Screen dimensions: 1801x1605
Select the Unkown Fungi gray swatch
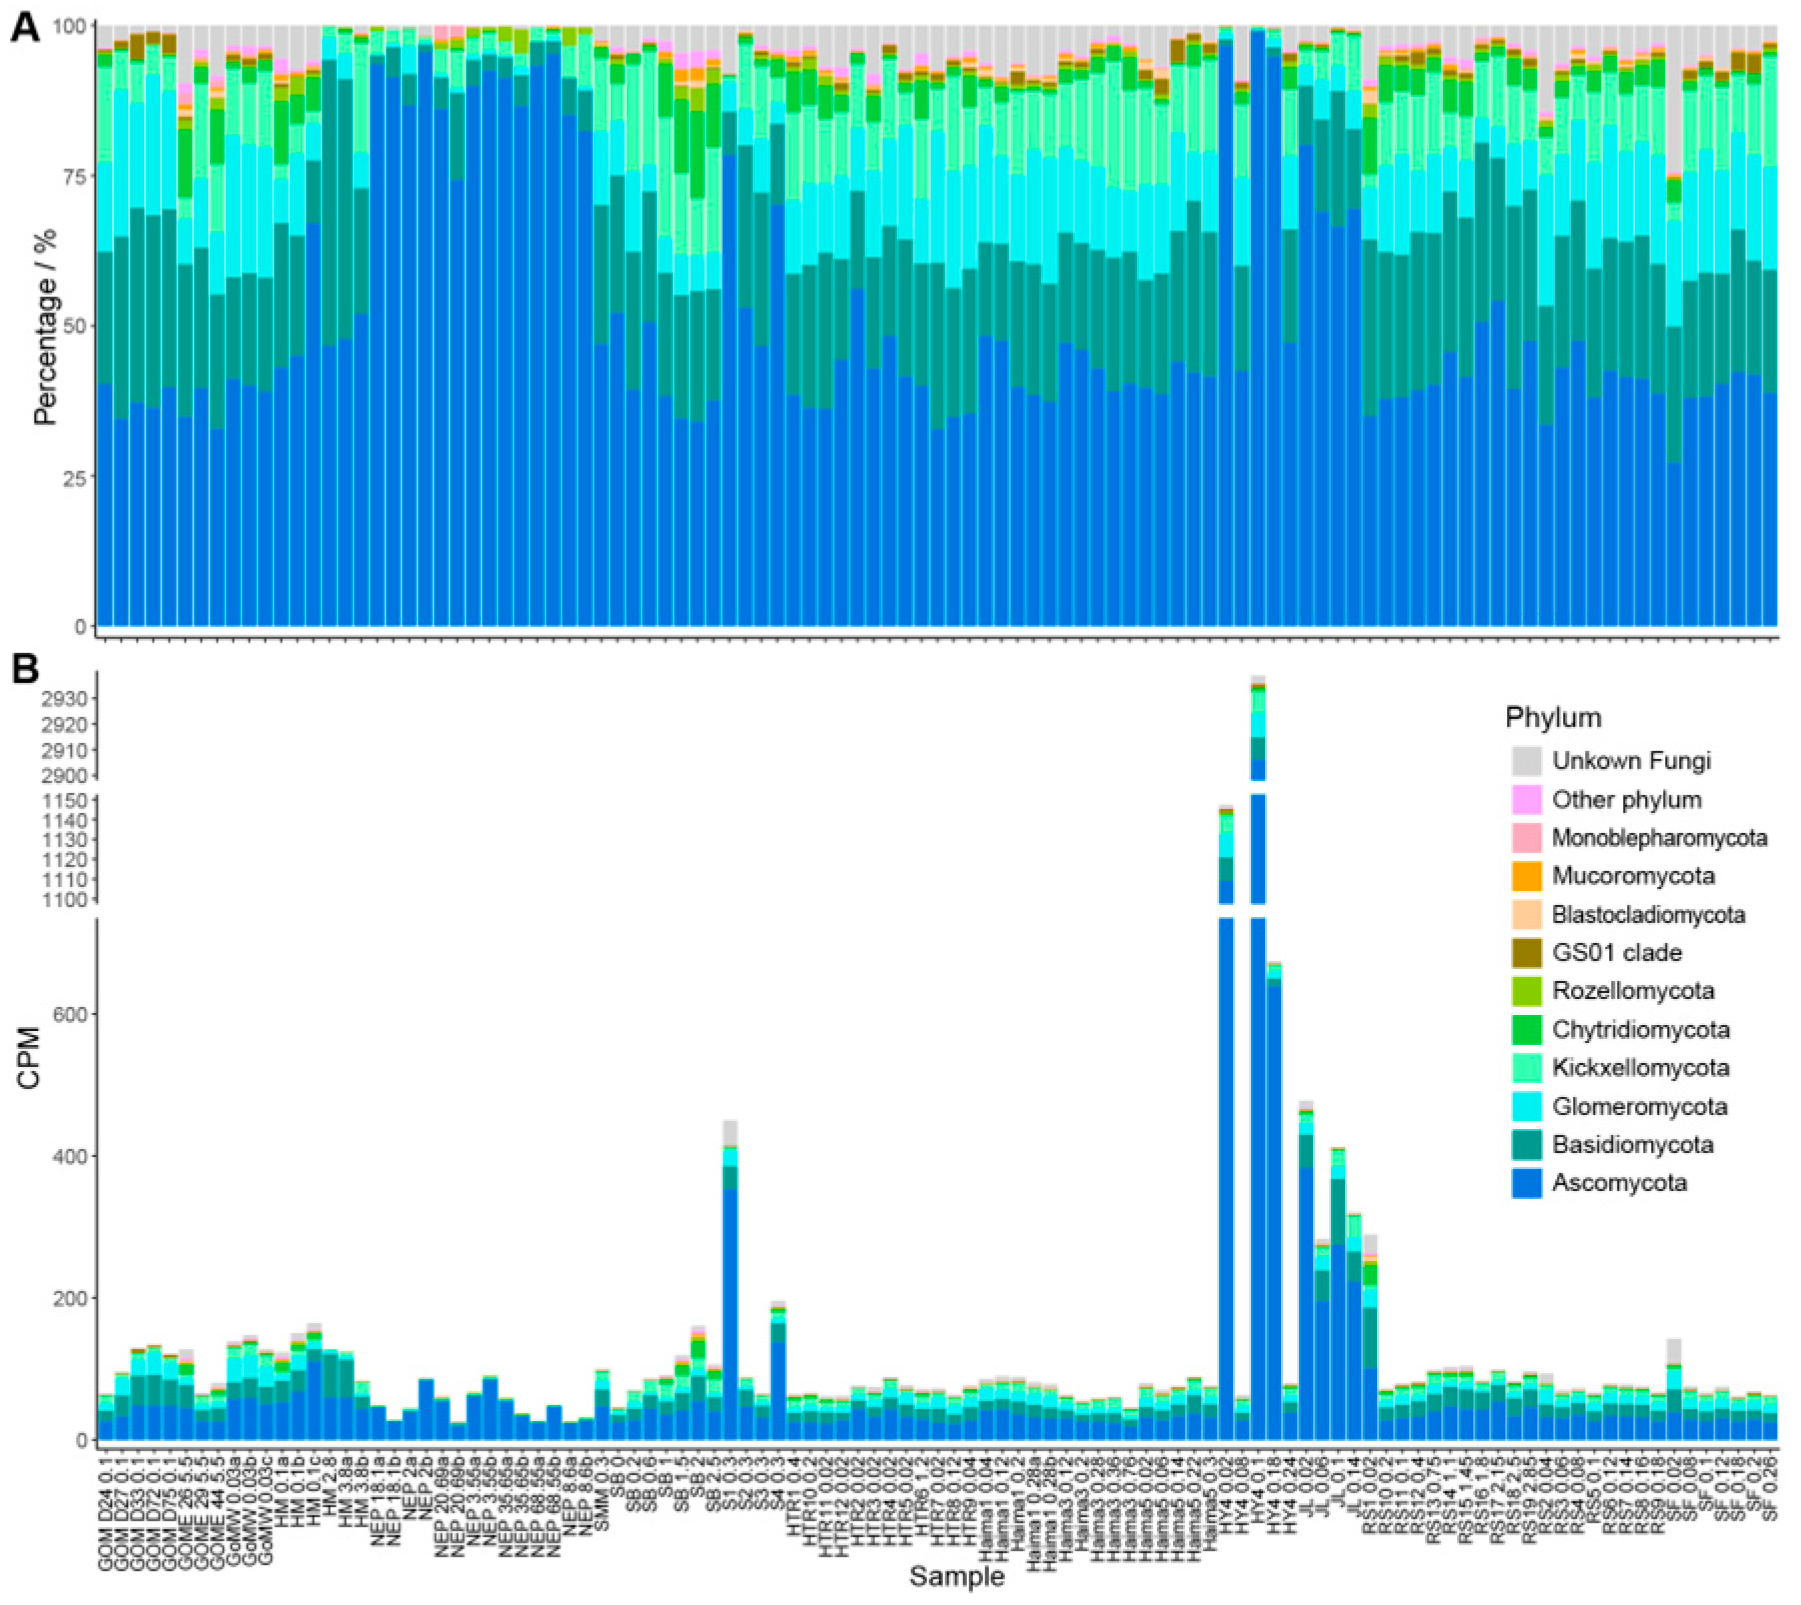pyautogui.click(x=1526, y=761)
